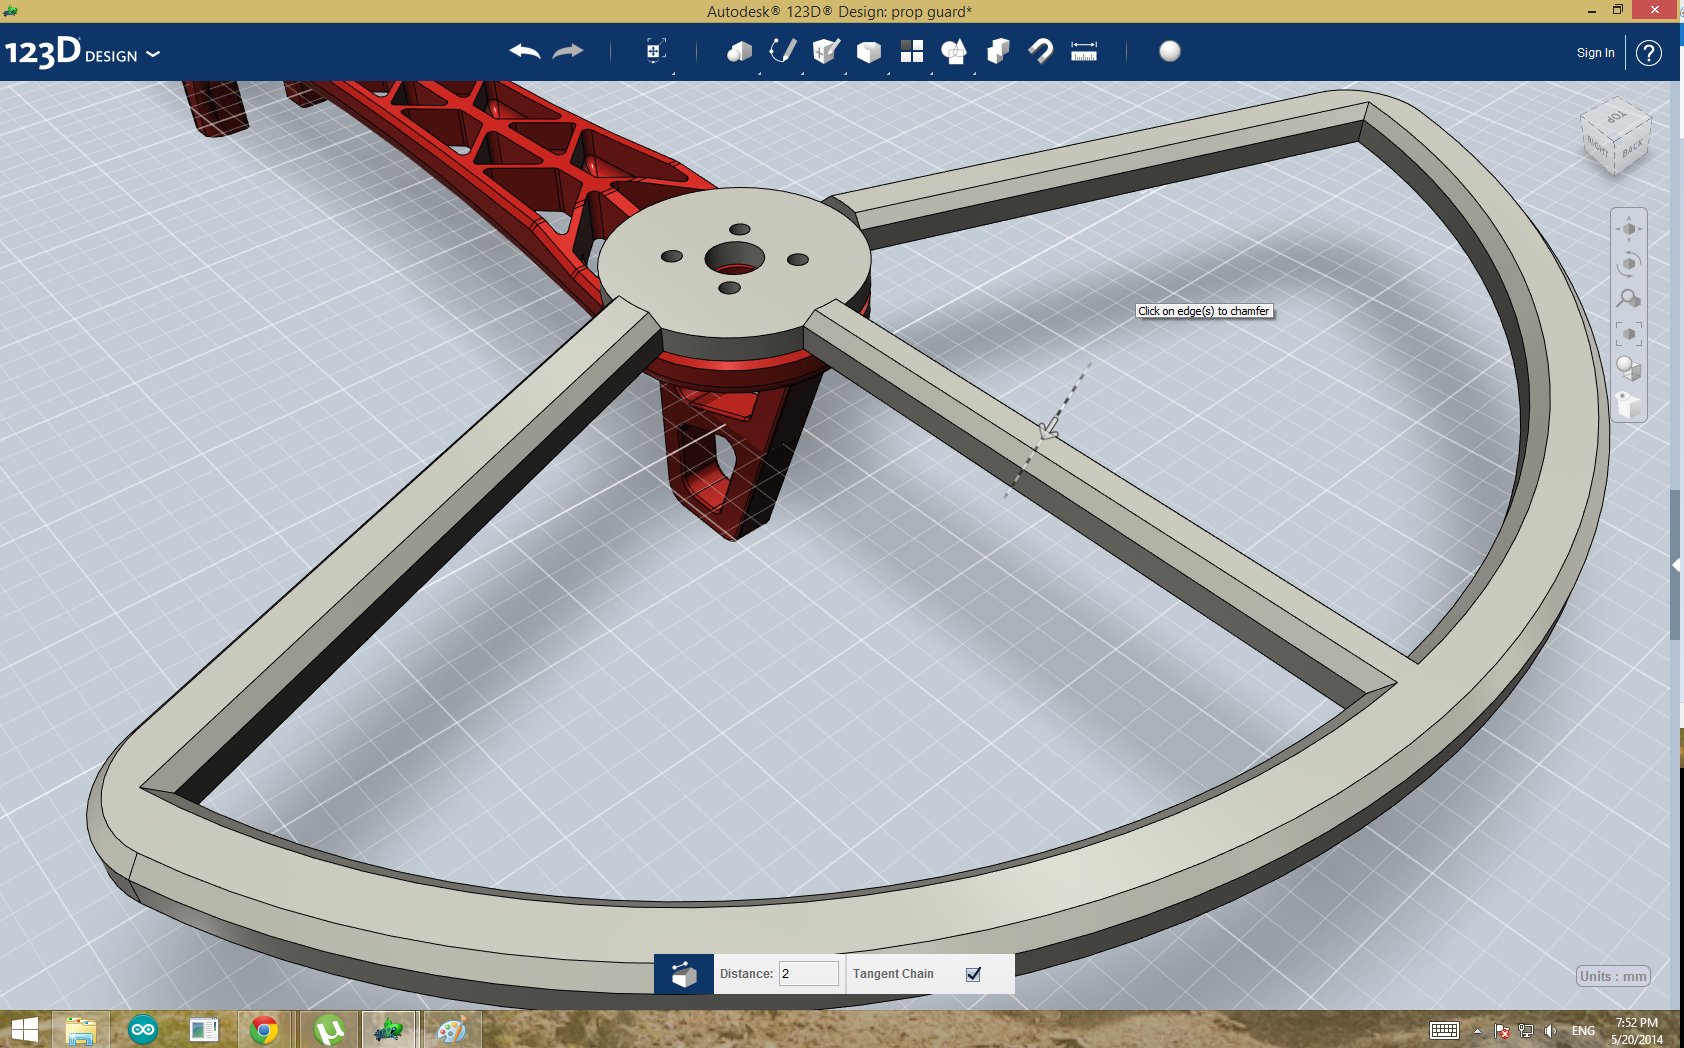The height and width of the screenshot is (1048, 1684).
Task: Select the Pattern tool
Action: pyautogui.click(x=912, y=52)
